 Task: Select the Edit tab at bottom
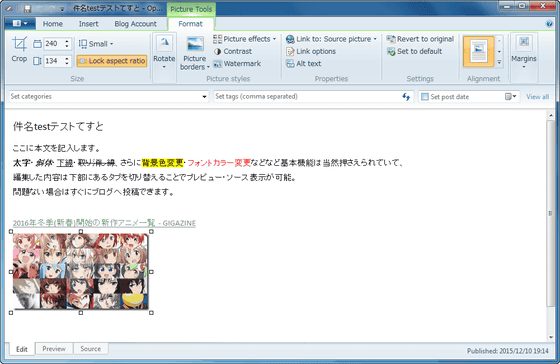21,349
